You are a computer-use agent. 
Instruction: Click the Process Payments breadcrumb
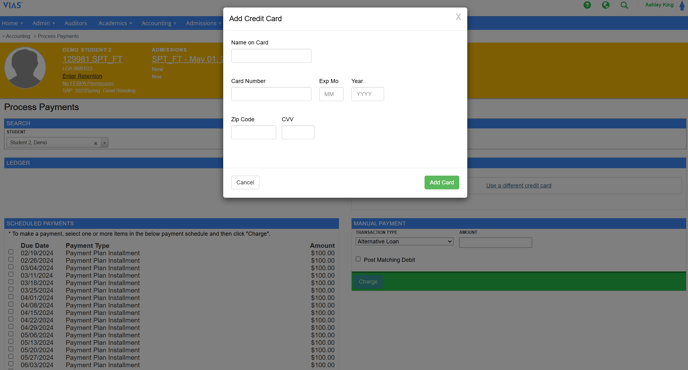pos(58,36)
